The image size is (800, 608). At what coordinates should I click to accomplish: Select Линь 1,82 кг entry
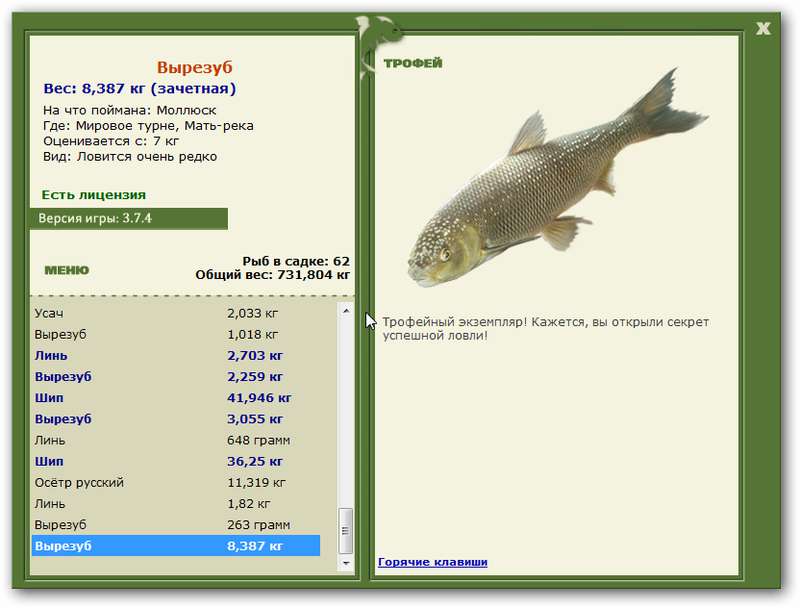pyautogui.click(x=176, y=504)
